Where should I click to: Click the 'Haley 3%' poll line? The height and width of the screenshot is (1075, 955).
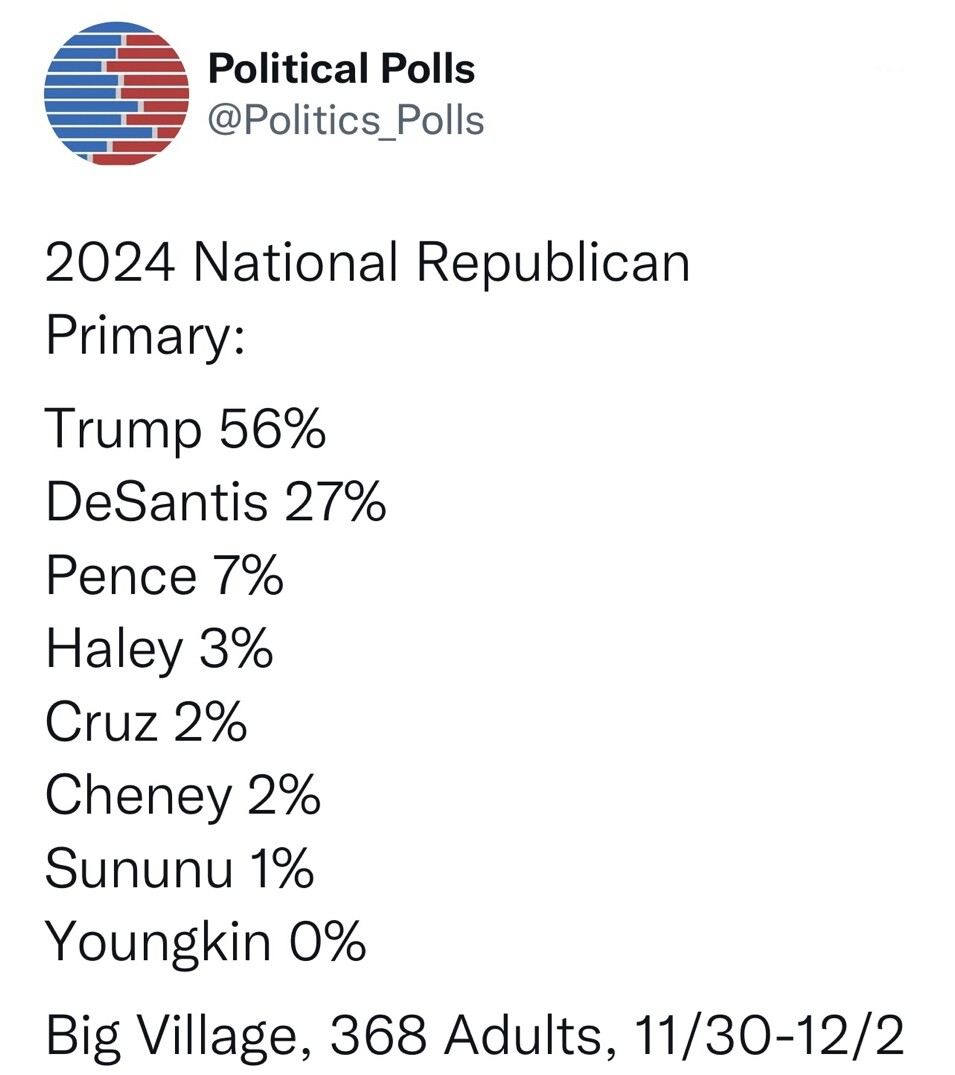point(159,649)
